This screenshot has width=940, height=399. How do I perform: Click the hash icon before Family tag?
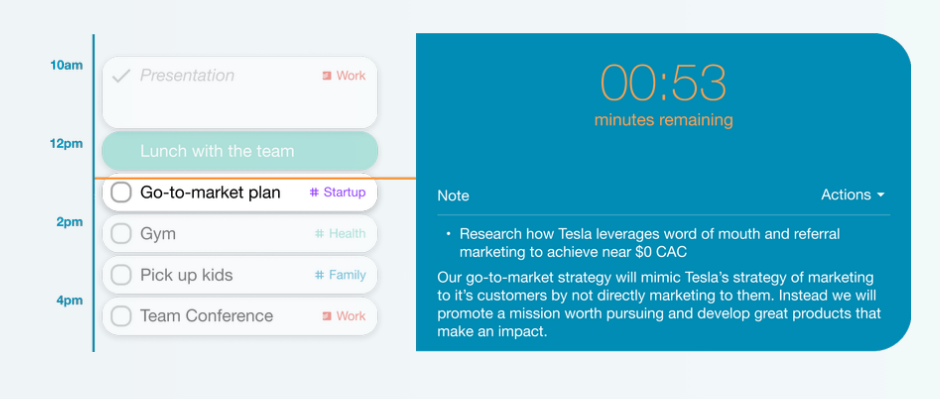click(x=320, y=275)
